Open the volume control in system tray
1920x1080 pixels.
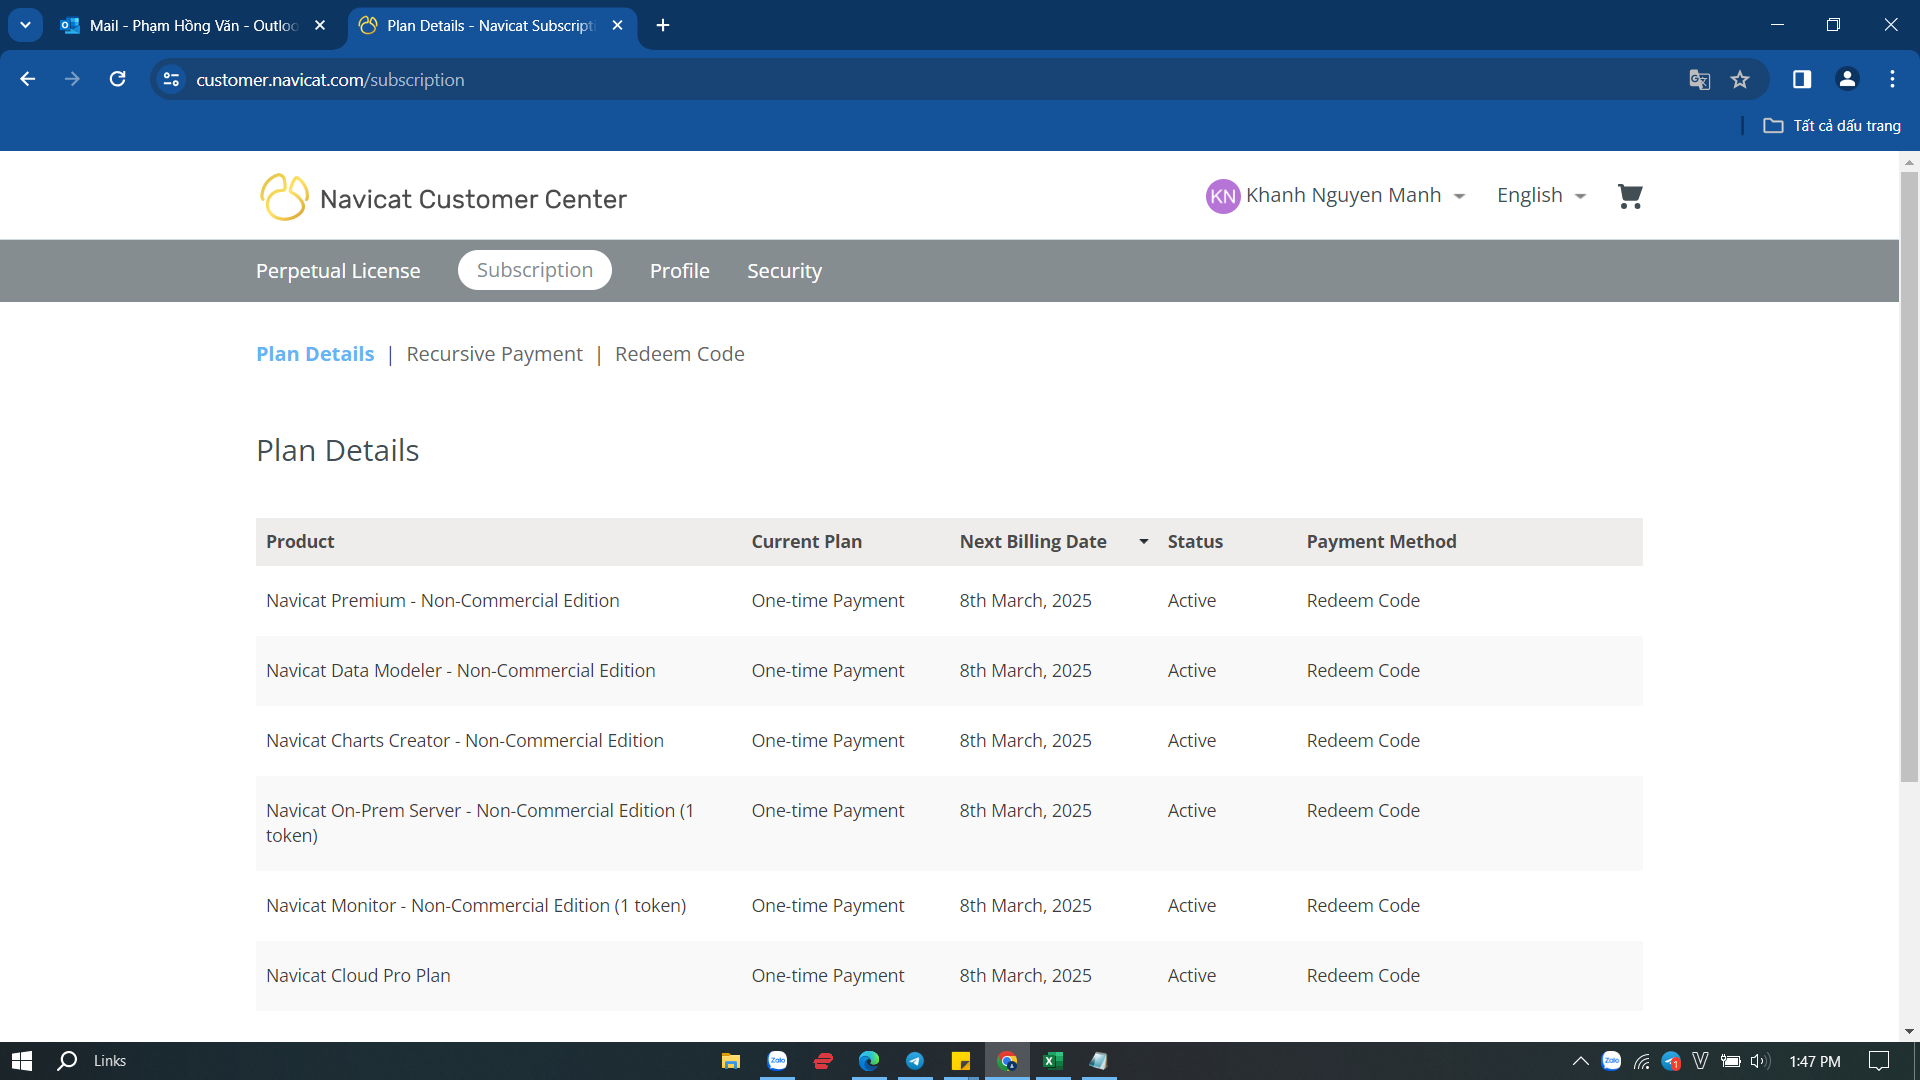tap(1760, 1061)
